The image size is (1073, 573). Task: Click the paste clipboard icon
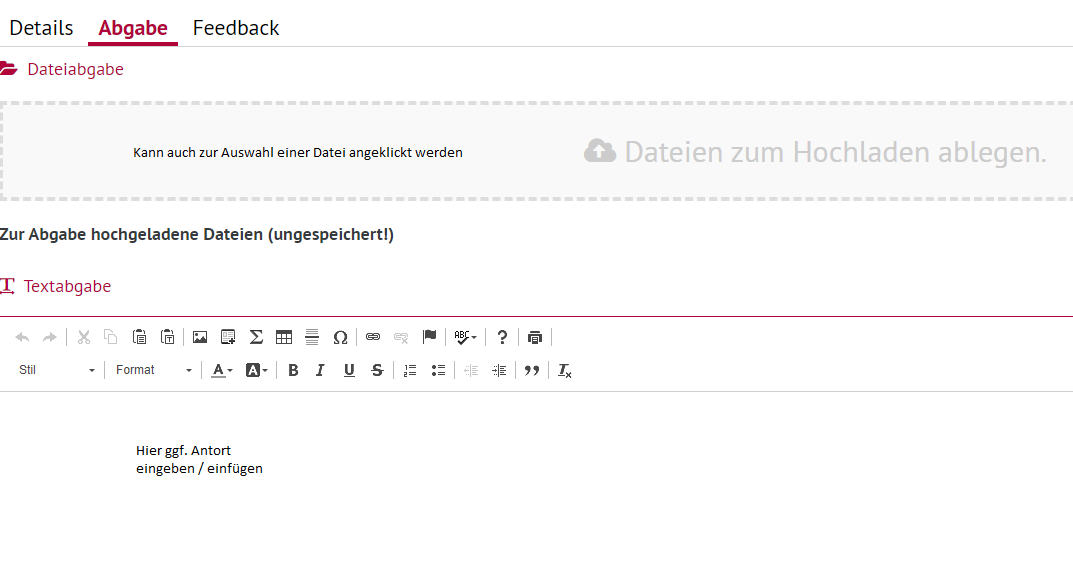click(x=140, y=337)
